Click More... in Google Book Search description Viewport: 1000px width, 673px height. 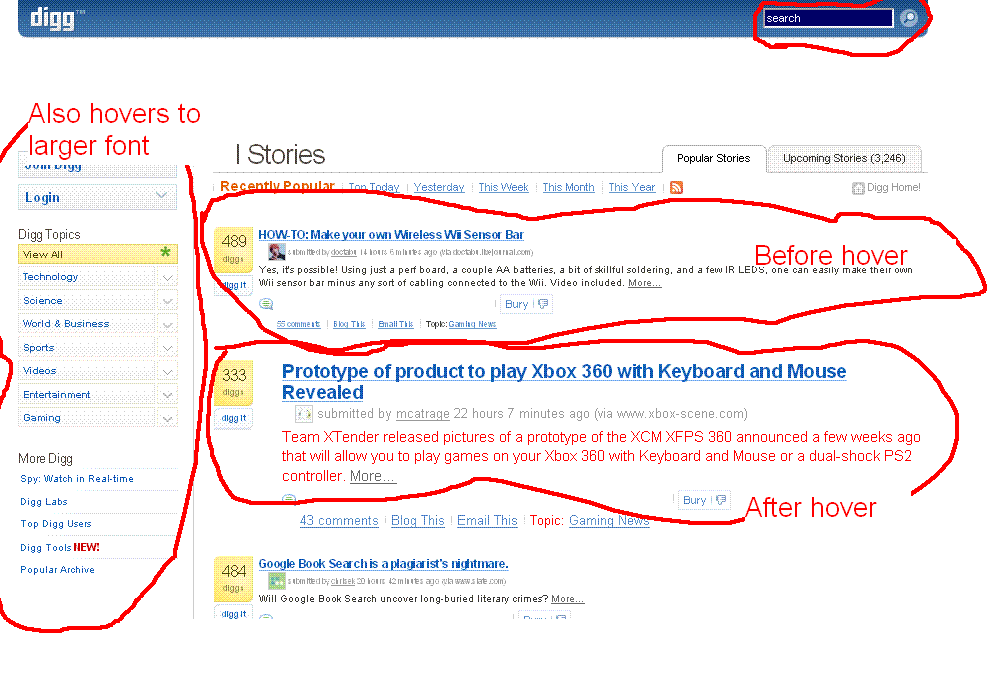pos(567,598)
